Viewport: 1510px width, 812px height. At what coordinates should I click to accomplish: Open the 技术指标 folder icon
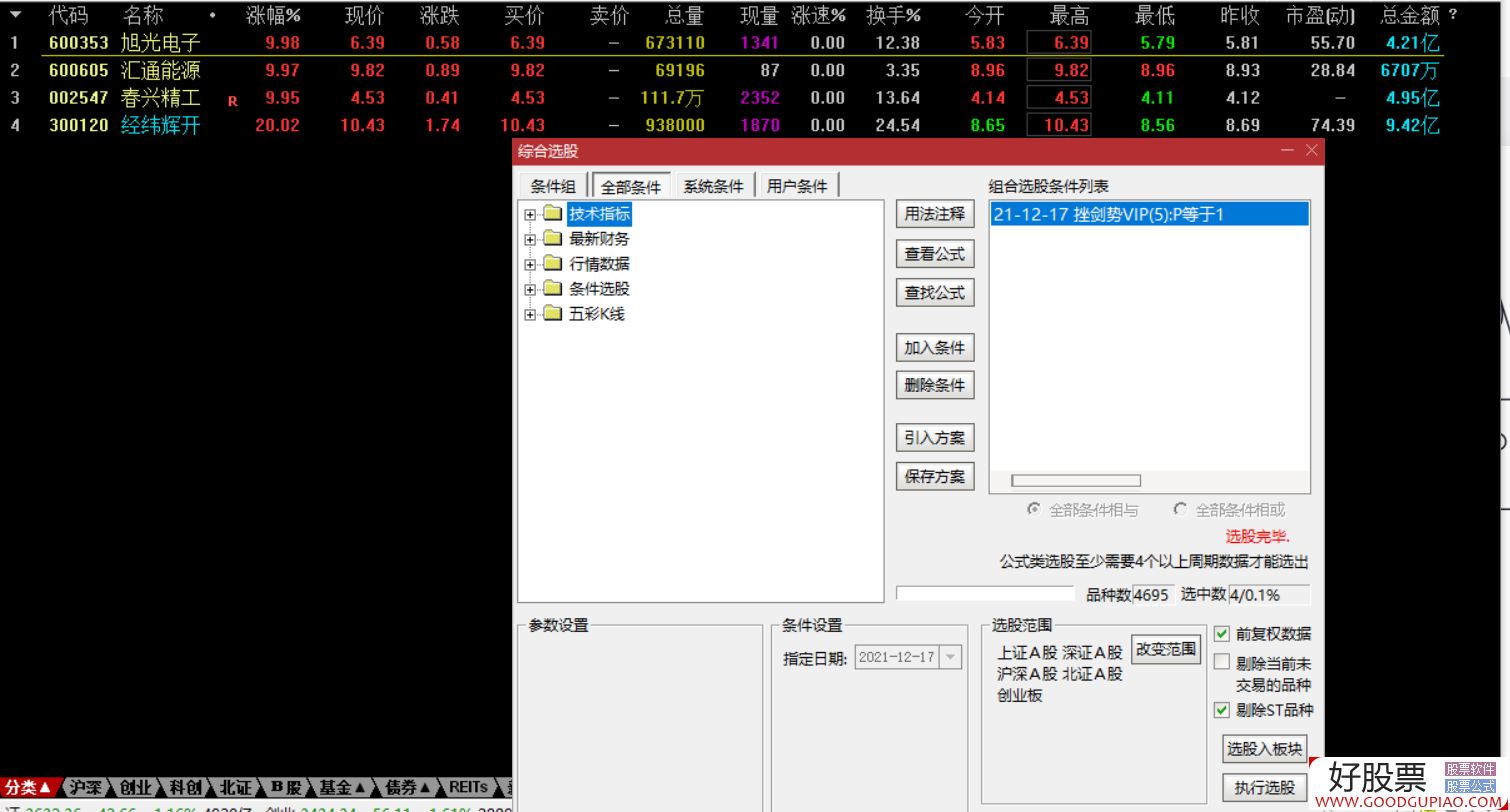pos(553,214)
